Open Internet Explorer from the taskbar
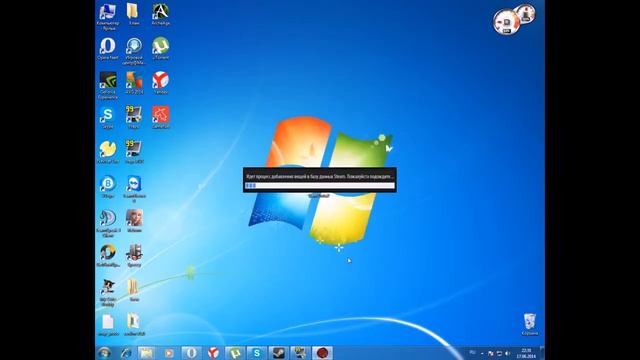 coord(126,353)
